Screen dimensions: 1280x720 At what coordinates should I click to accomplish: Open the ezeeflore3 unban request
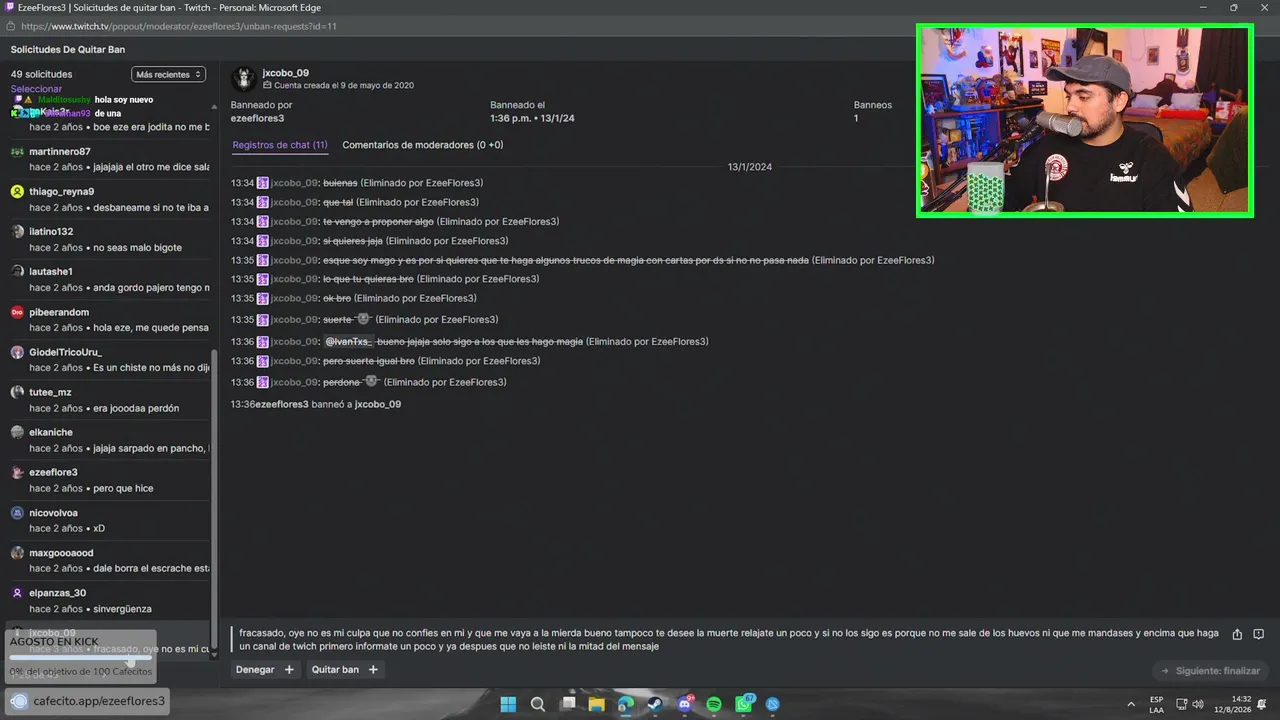pyautogui.click(x=110, y=480)
